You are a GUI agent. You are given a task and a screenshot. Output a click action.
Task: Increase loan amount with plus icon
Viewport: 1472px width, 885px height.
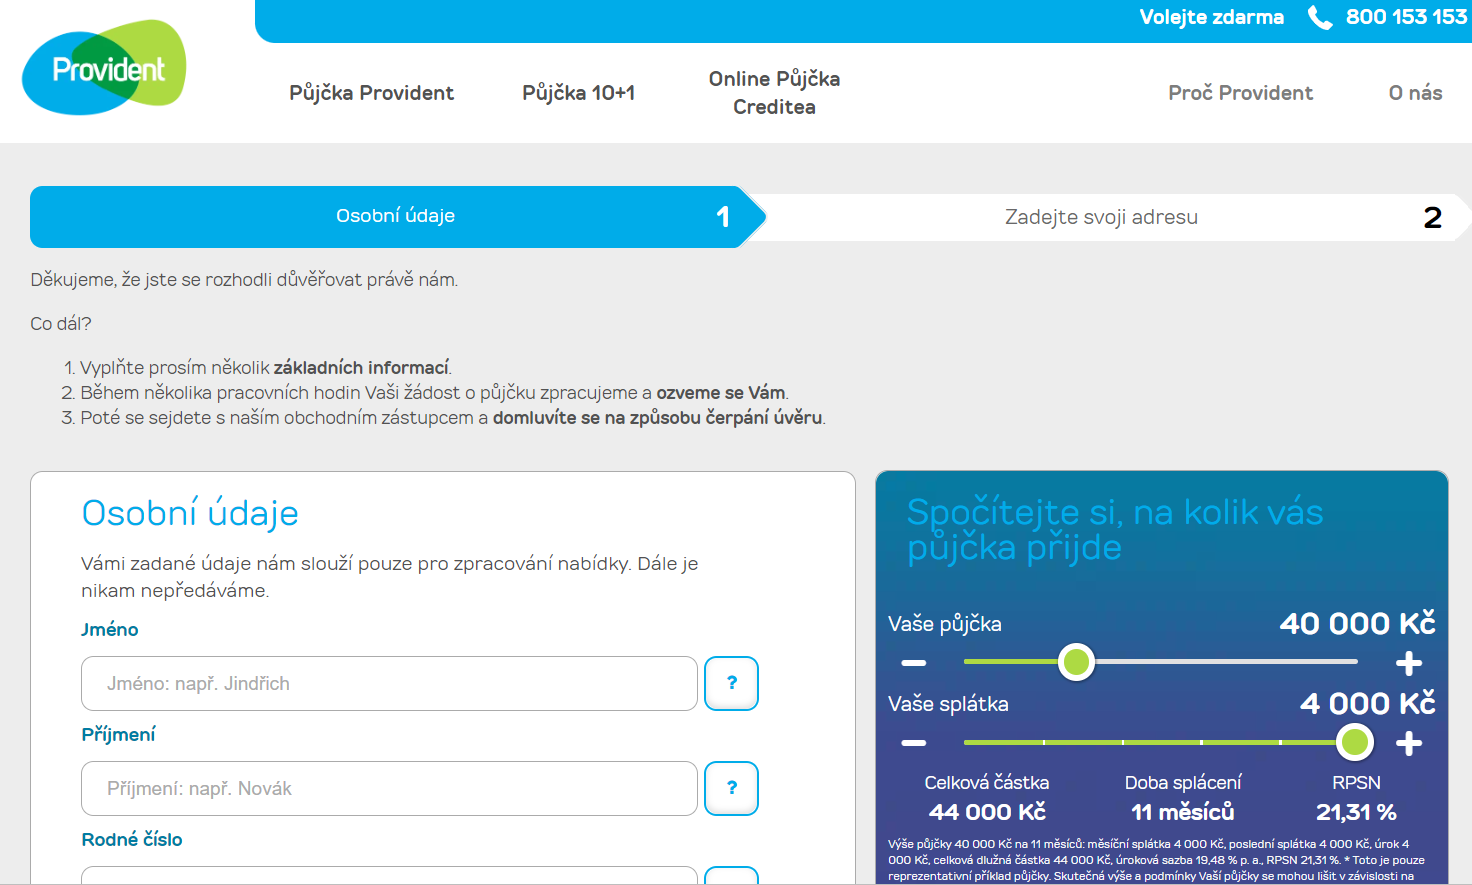[x=1409, y=663]
